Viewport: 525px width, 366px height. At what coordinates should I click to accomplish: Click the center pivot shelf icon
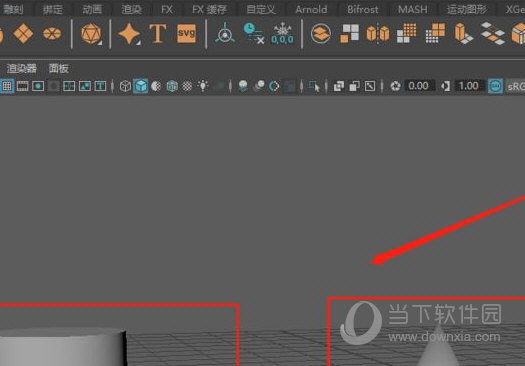(x=225, y=34)
